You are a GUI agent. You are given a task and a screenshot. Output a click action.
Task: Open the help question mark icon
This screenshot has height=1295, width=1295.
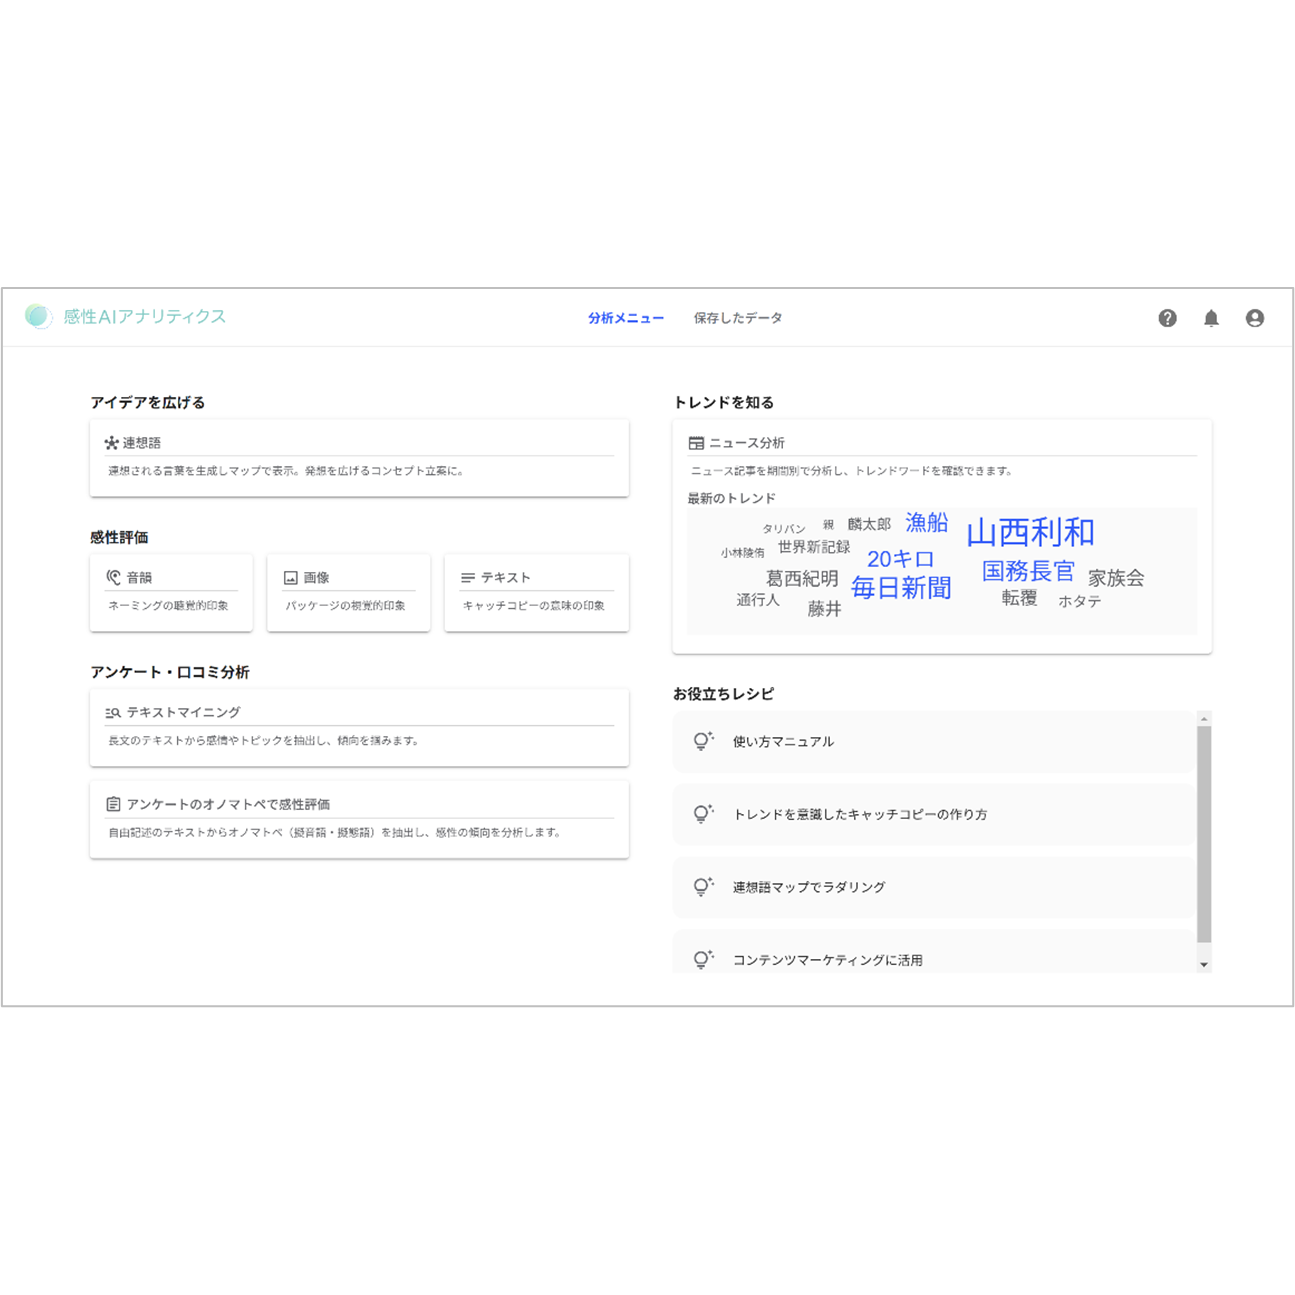click(1167, 318)
